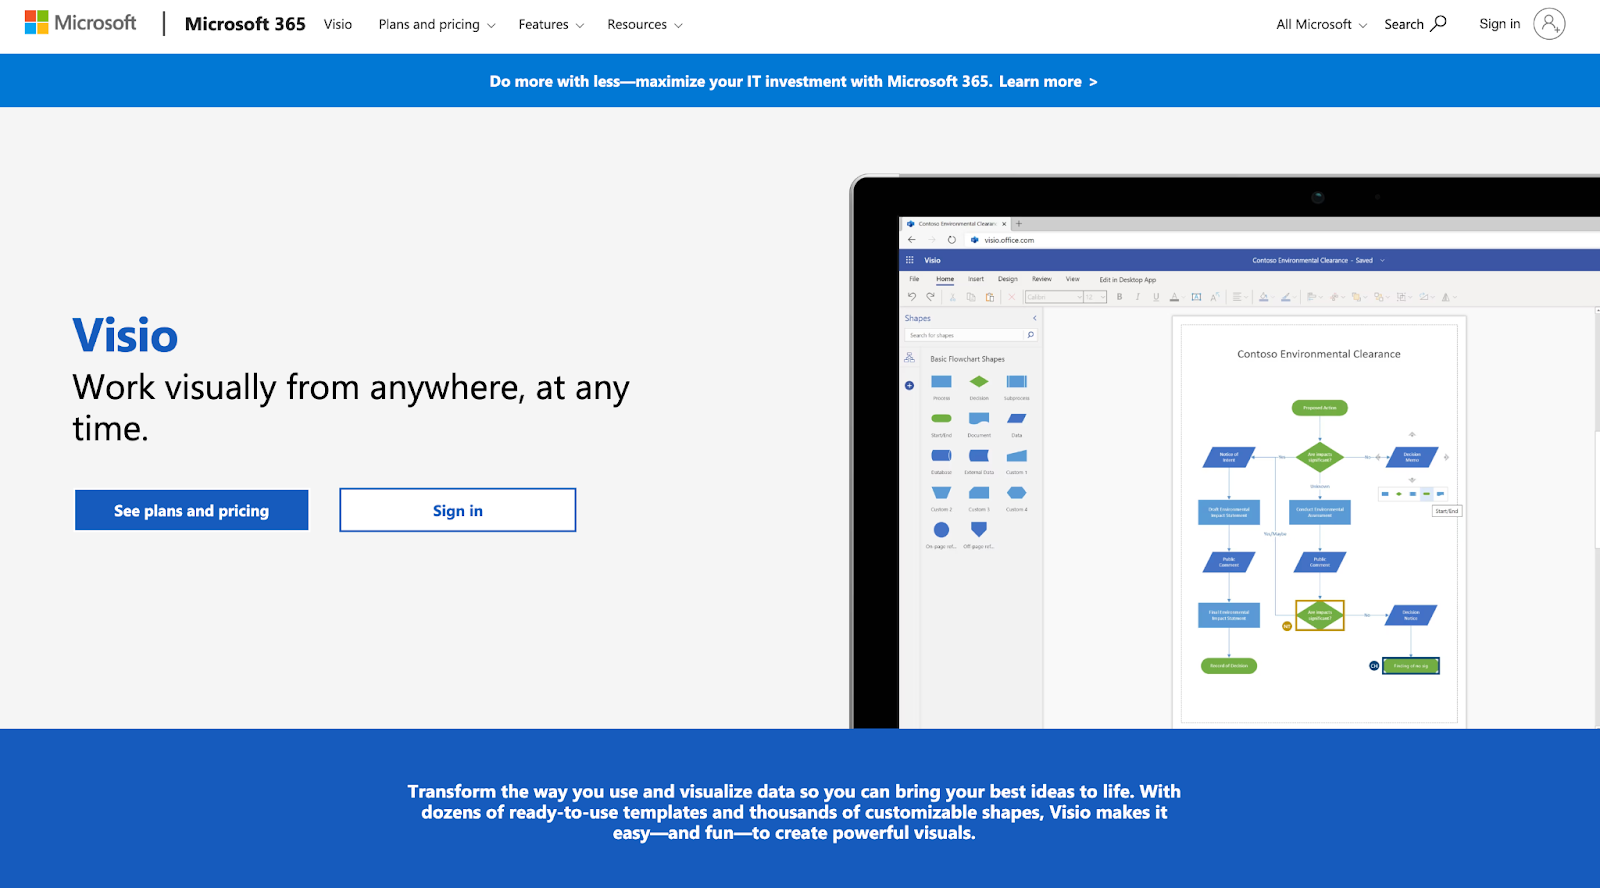Select the Document shape
The width and height of the screenshot is (1600, 888).
979,419
